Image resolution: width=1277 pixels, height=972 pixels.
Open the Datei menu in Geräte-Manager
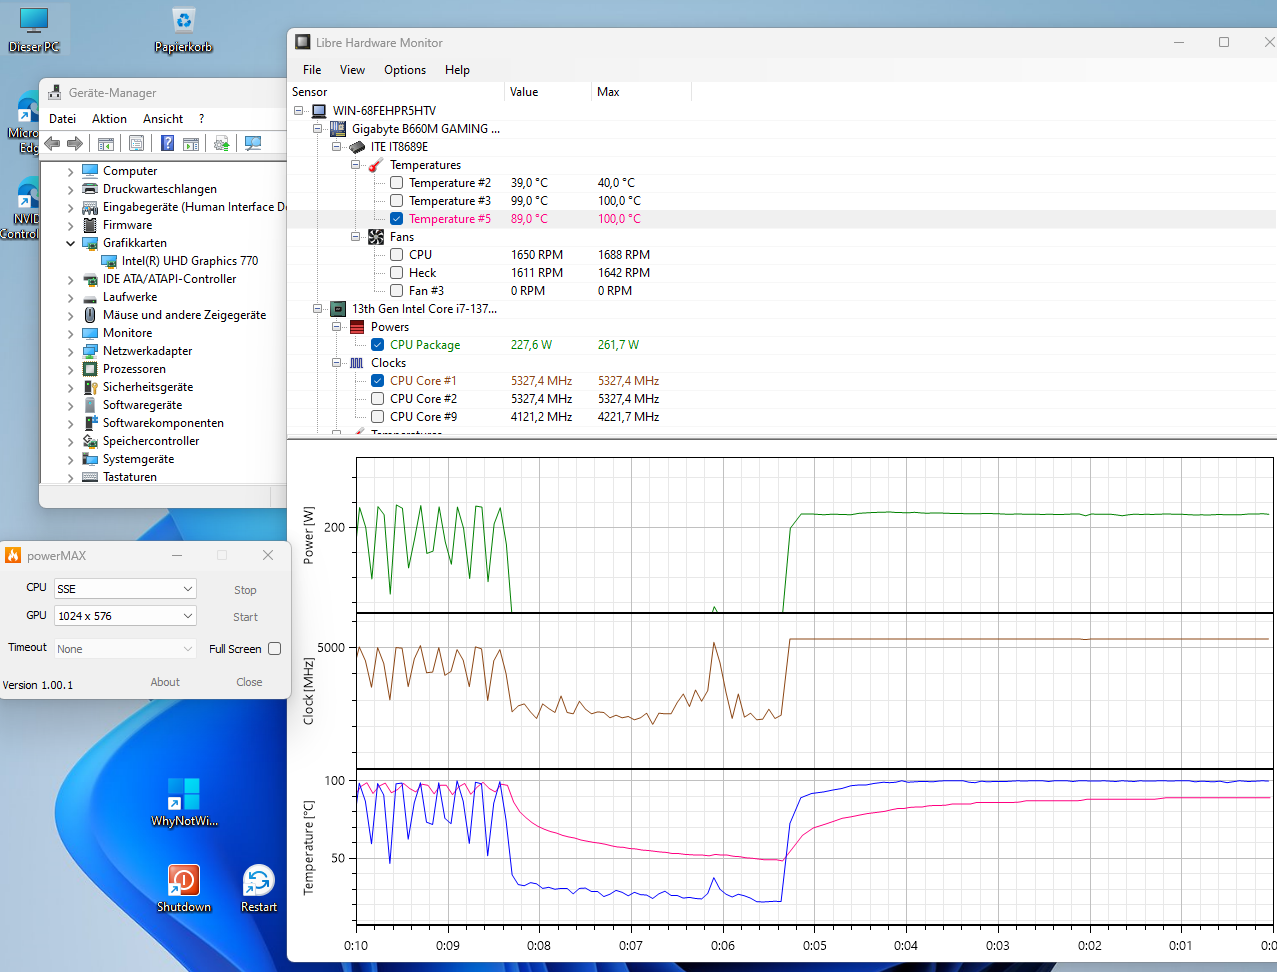point(62,119)
